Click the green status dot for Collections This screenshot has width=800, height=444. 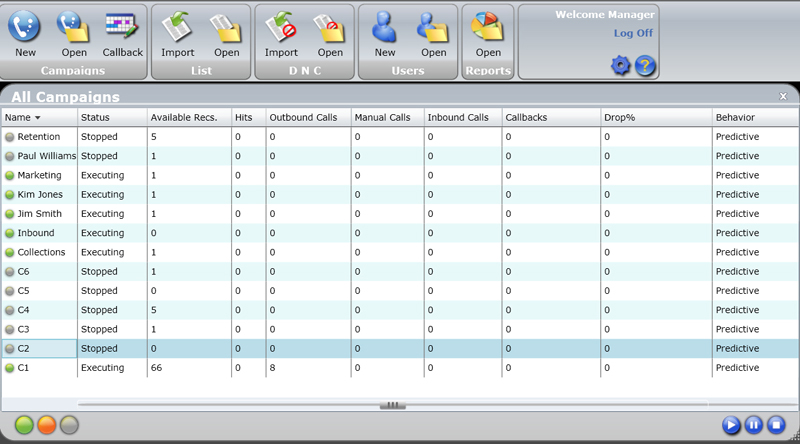point(10,253)
